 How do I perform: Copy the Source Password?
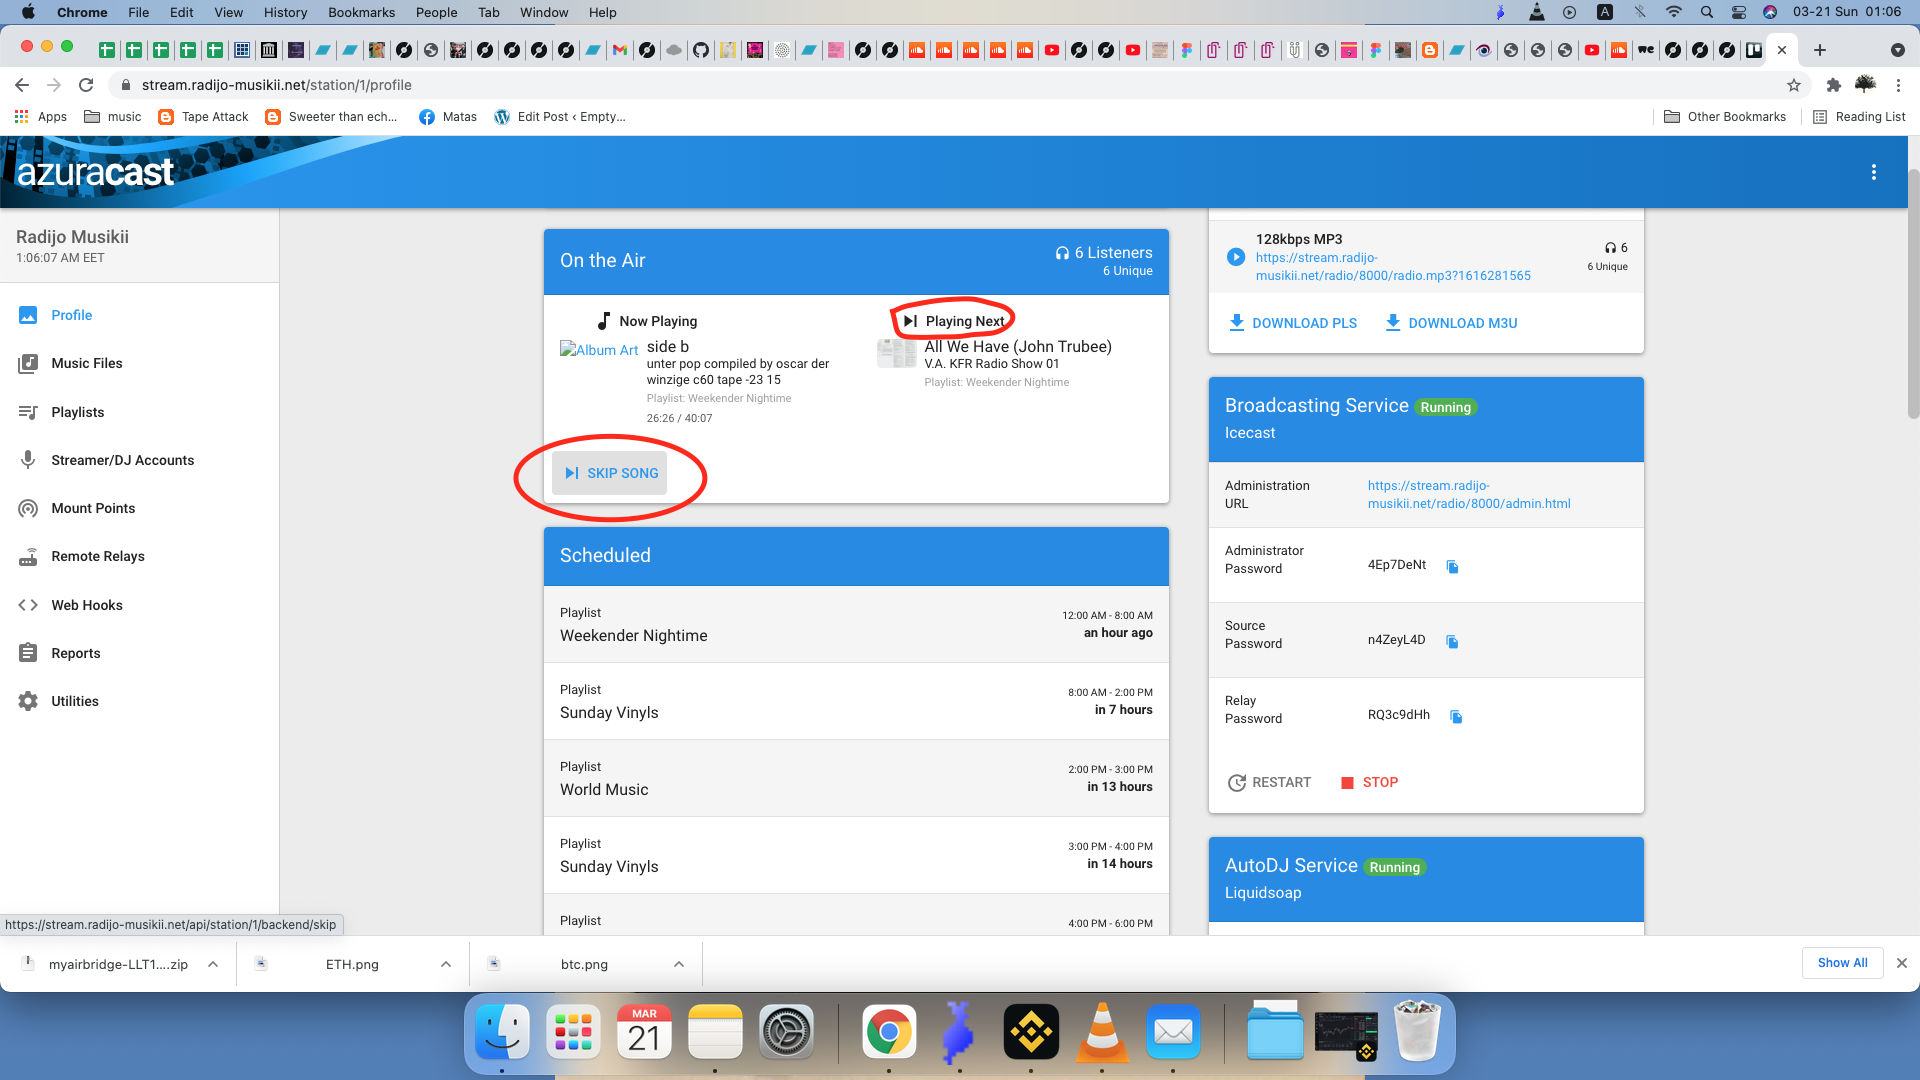(1452, 642)
